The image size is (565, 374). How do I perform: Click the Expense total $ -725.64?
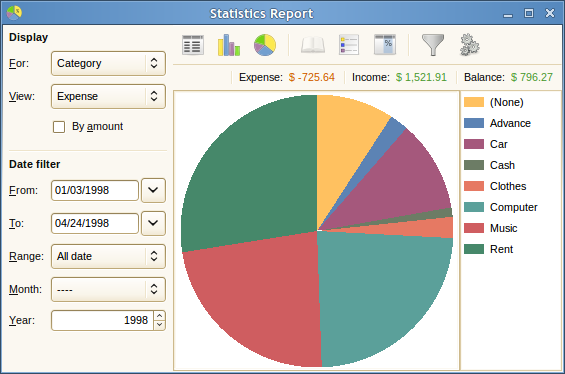(x=311, y=77)
